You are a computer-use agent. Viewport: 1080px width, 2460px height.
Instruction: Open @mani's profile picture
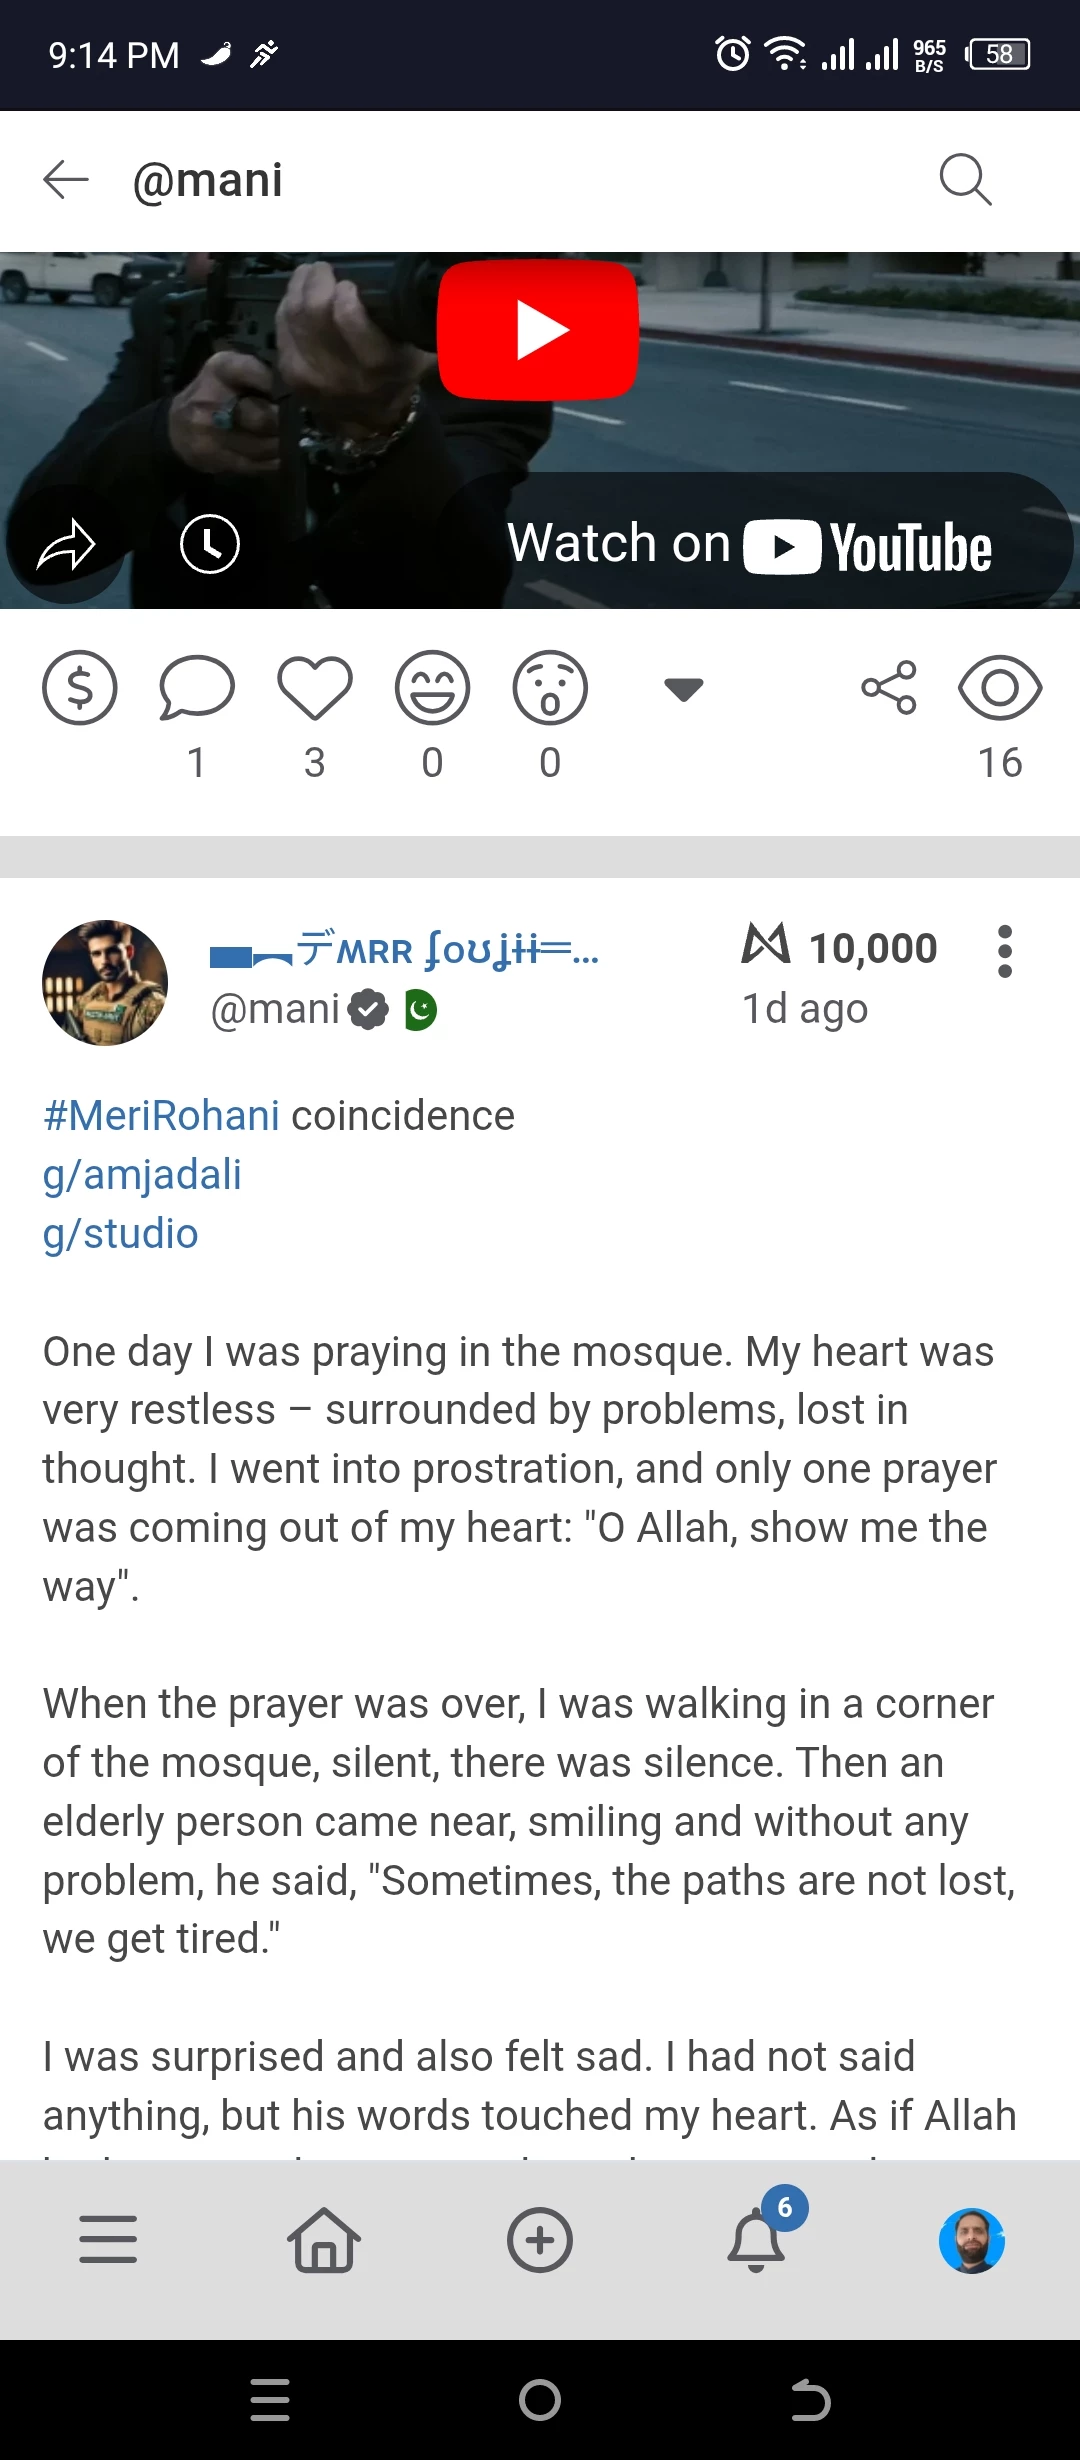(x=105, y=983)
